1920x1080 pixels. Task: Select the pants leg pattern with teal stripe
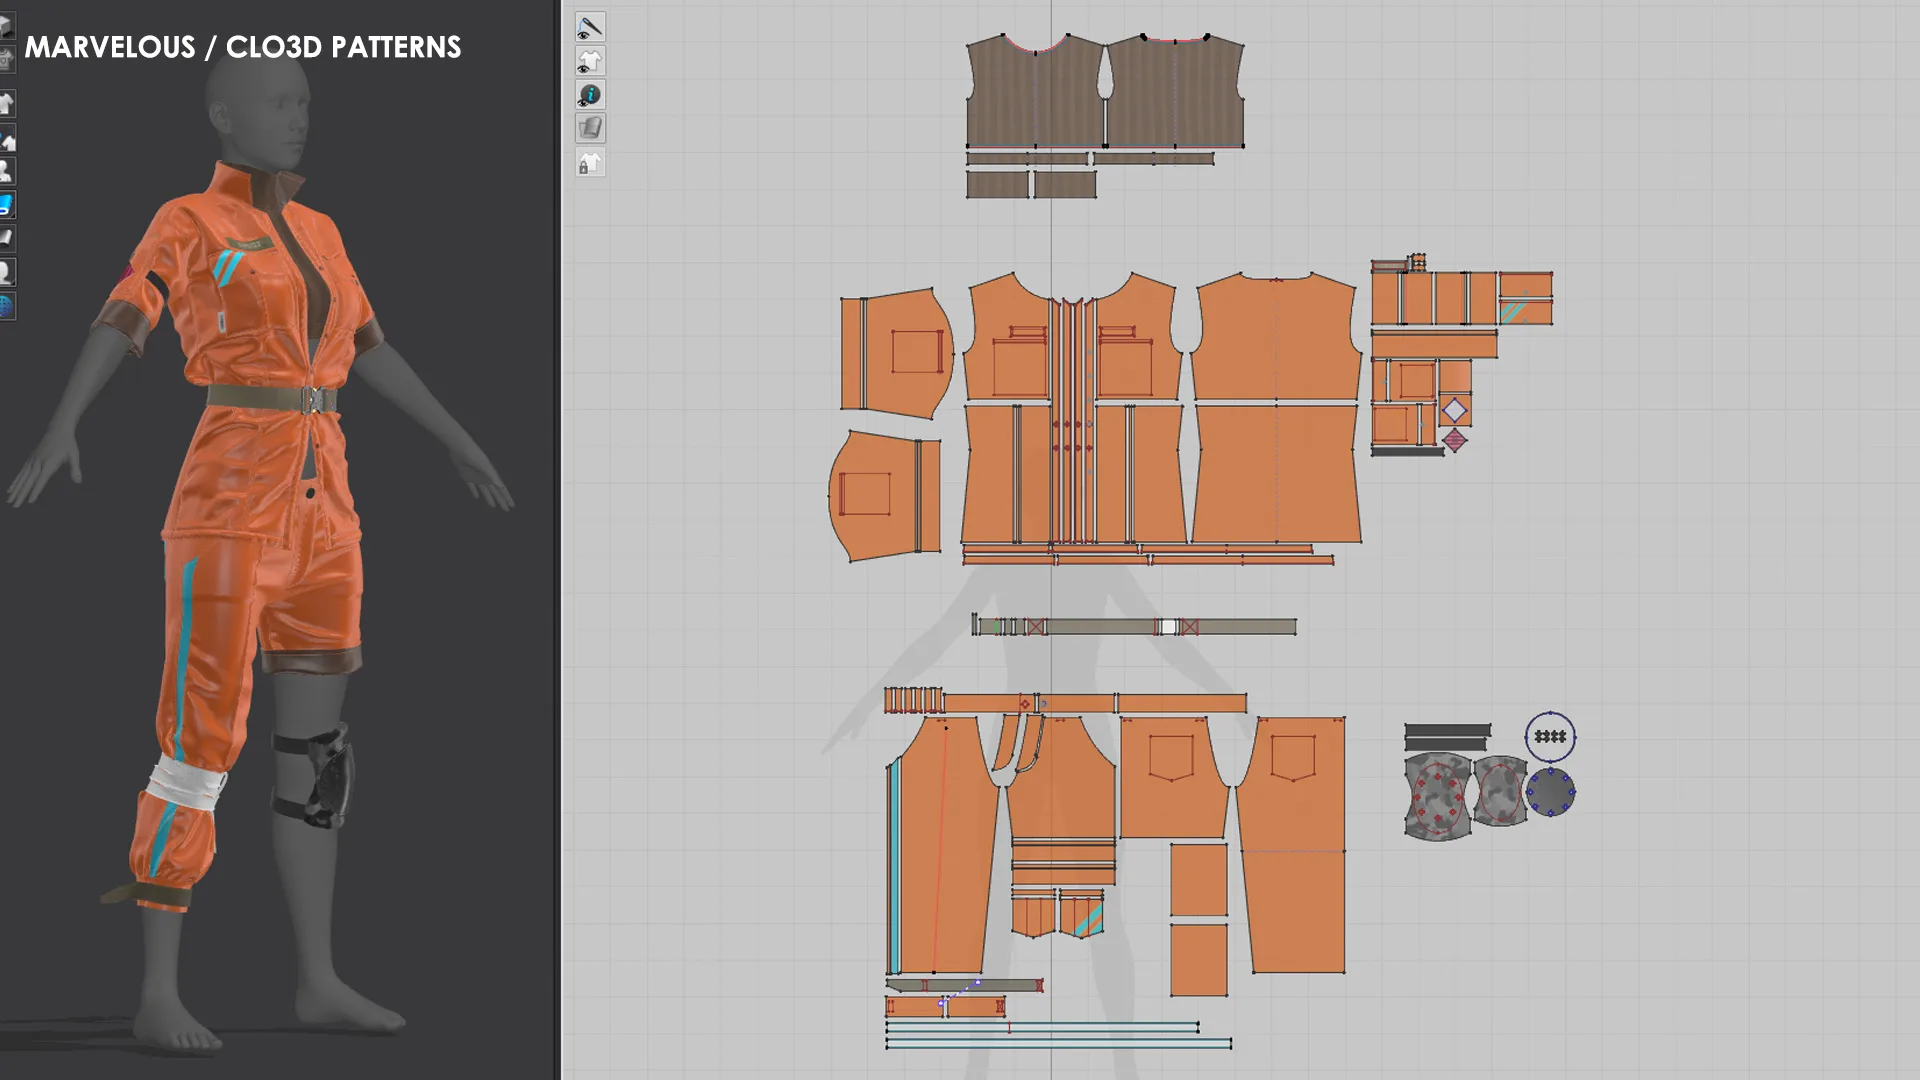pos(942,845)
